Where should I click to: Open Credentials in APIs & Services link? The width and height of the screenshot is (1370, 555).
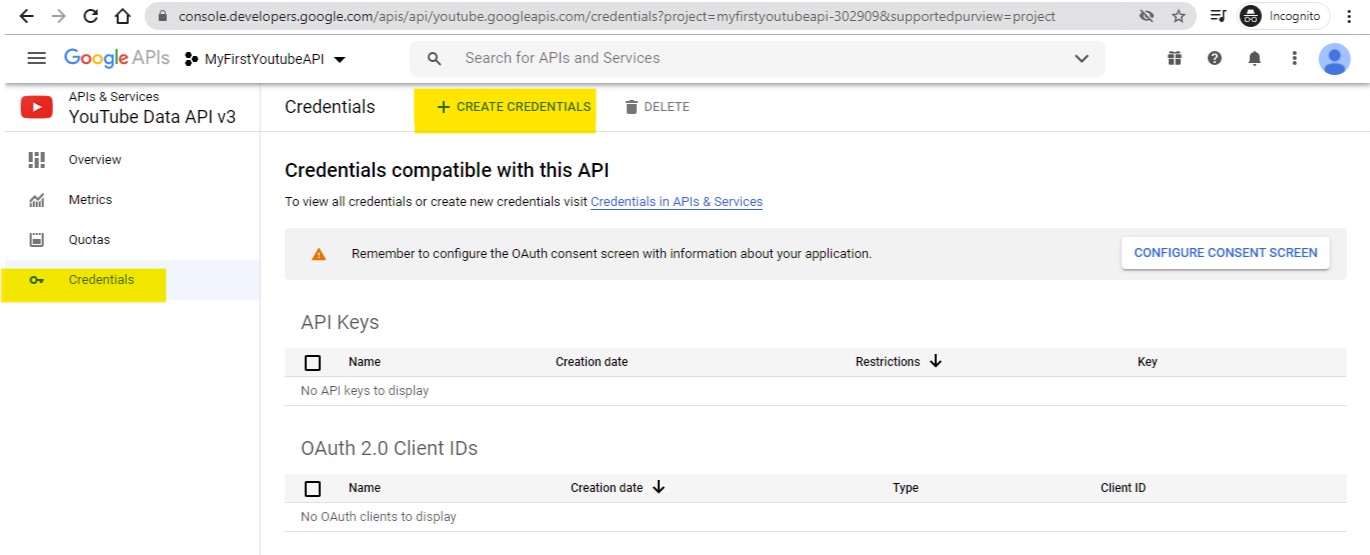[x=676, y=202]
